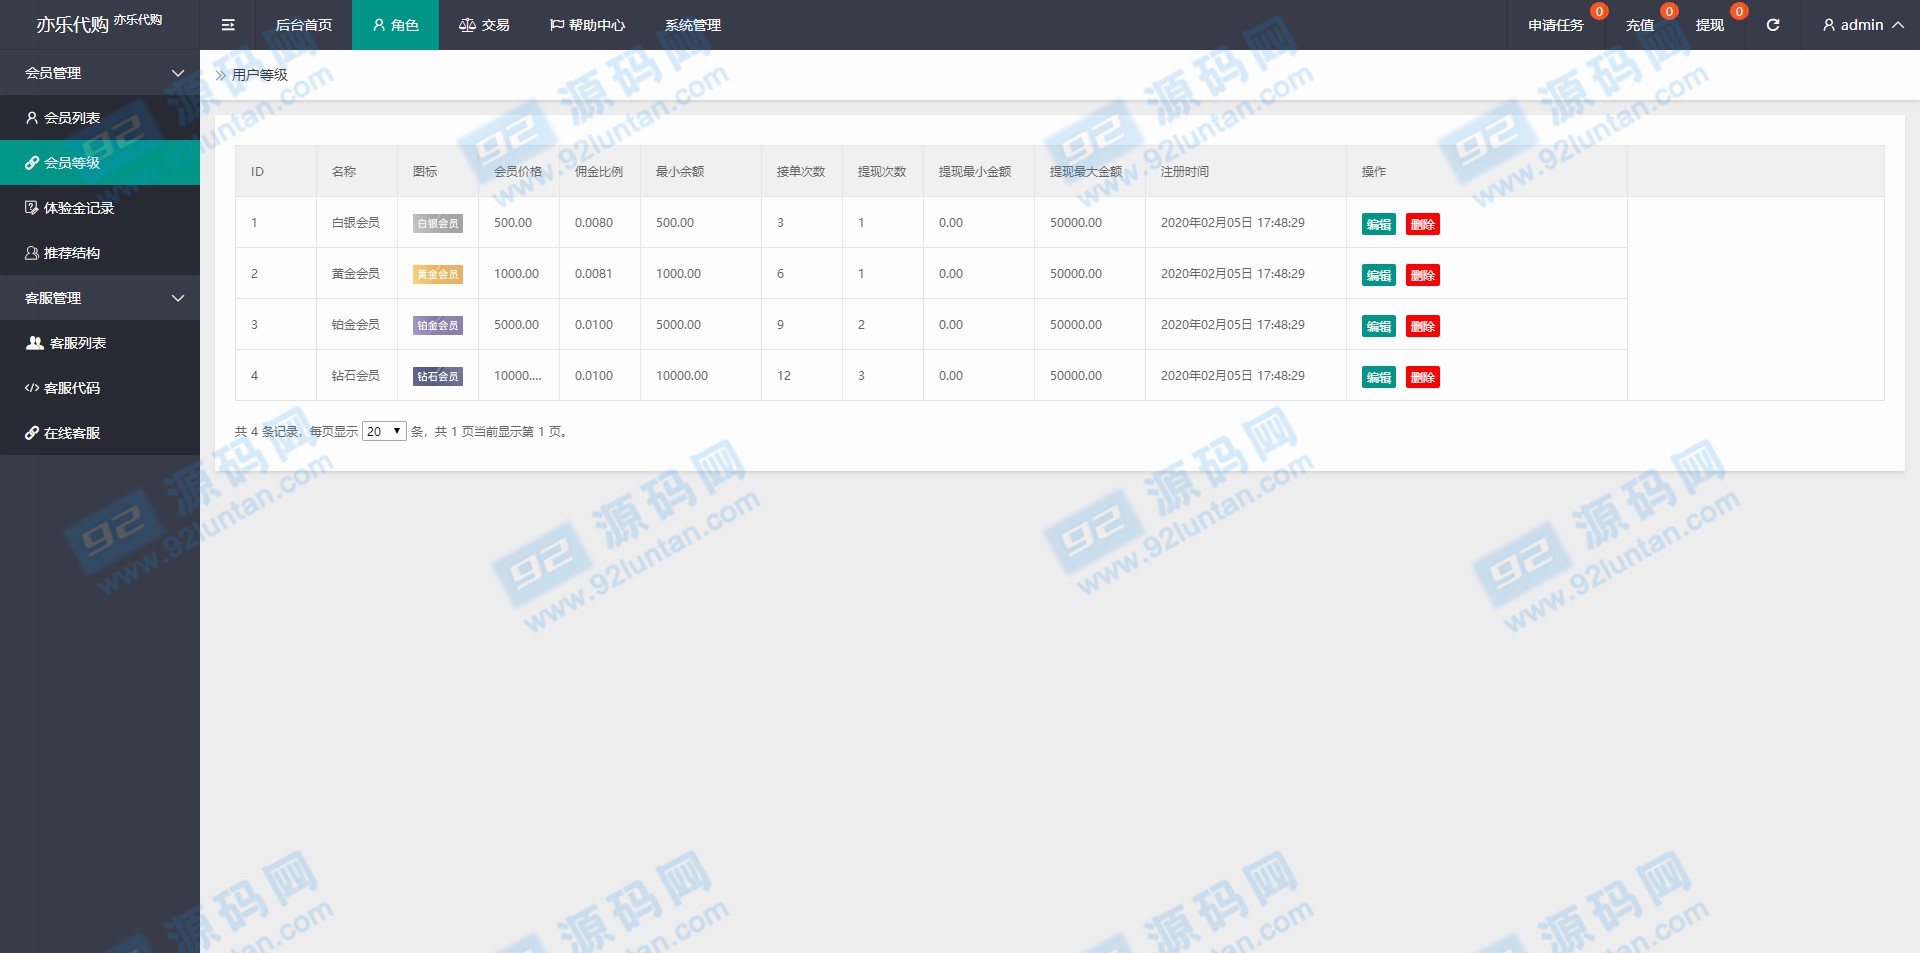Delete the 铂金会员 row
Viewport: 1920px width, 953px height.
pyautogui.click(x=1423, y=326)
